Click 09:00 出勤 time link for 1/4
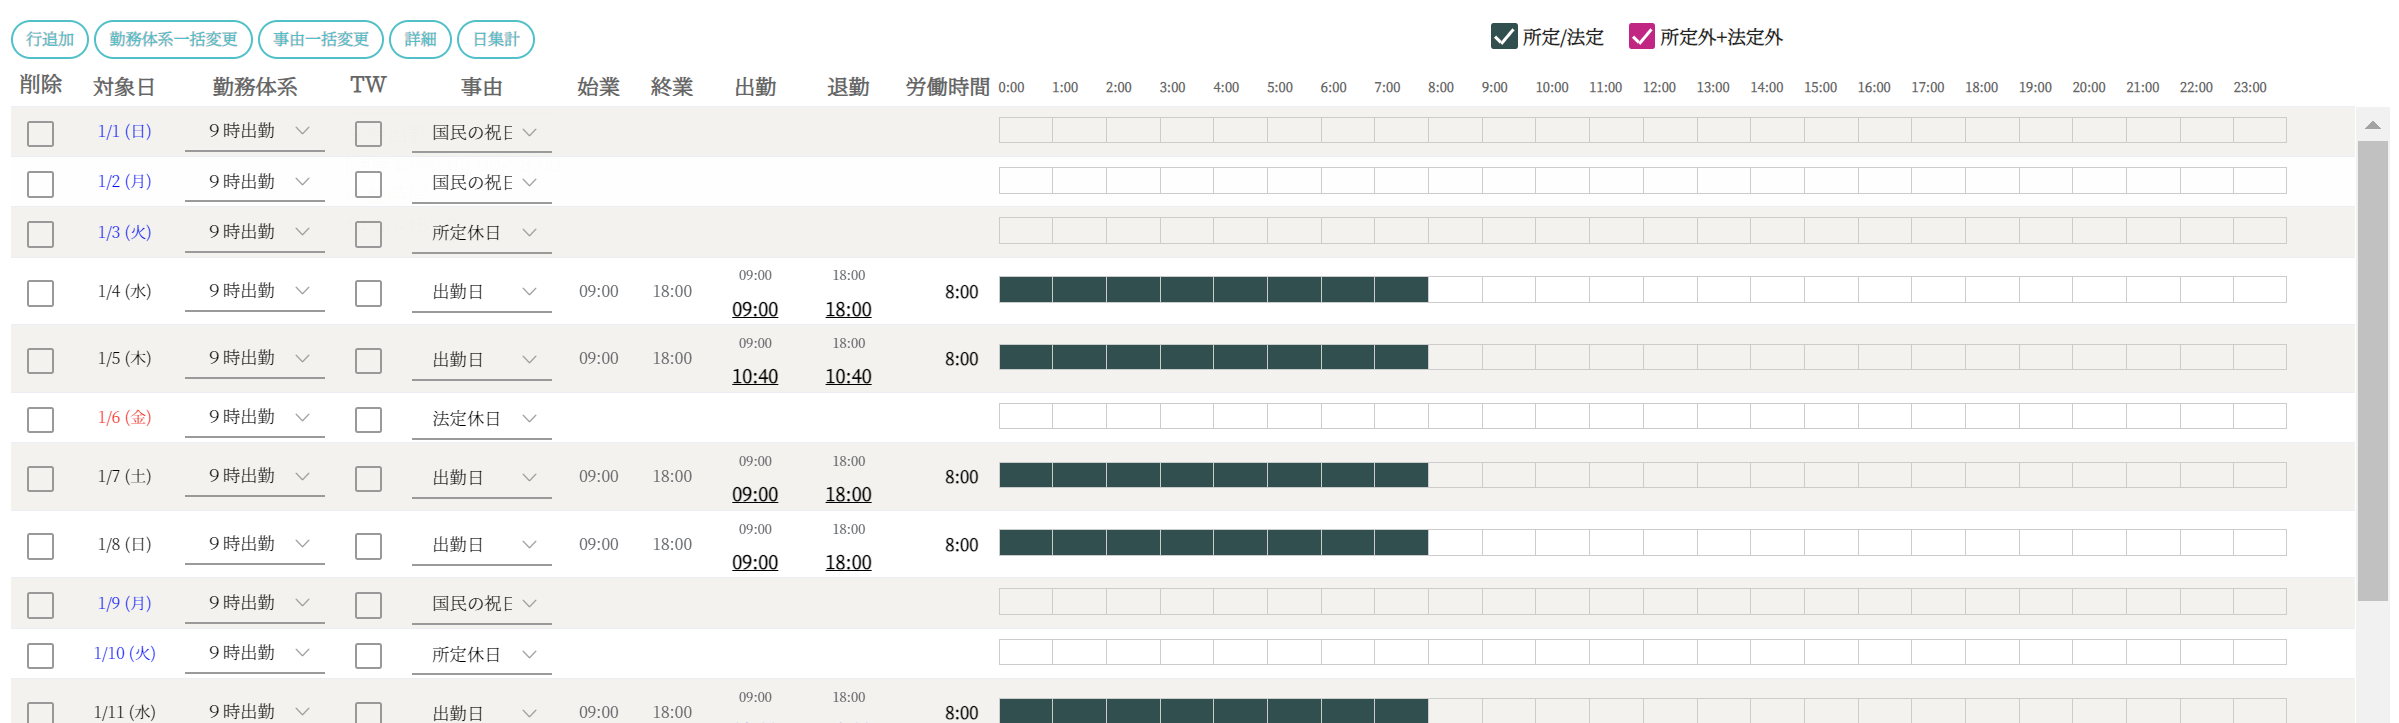The width and height of the screenshot is (2399, 723). (x=755, y=310)
